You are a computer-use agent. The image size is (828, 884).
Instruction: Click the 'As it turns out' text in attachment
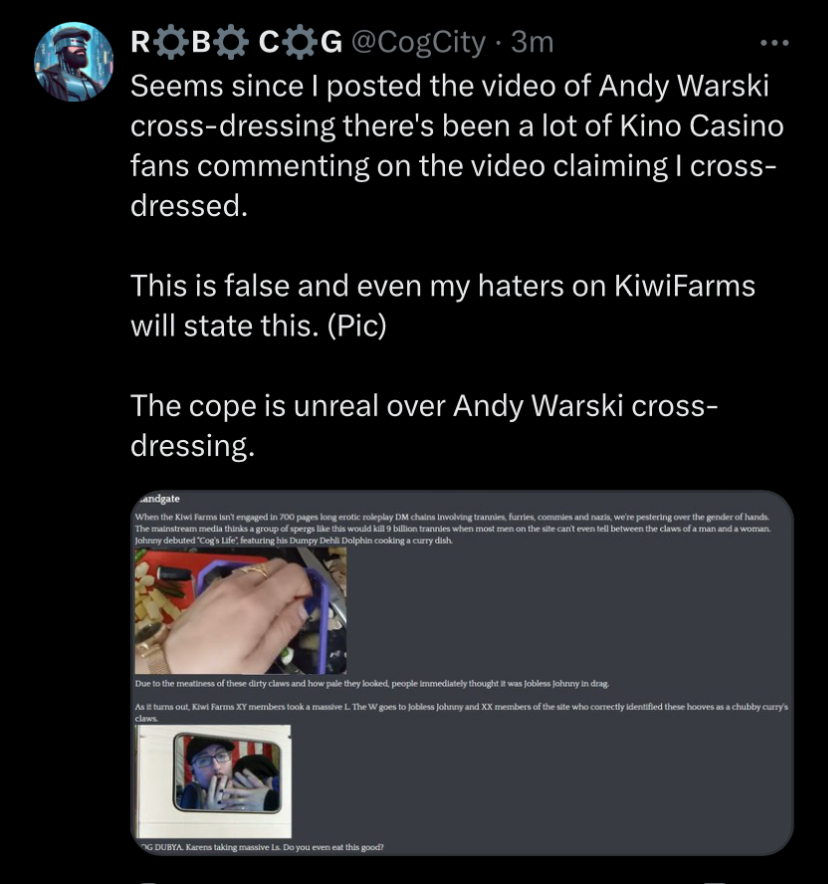[461, 712]
